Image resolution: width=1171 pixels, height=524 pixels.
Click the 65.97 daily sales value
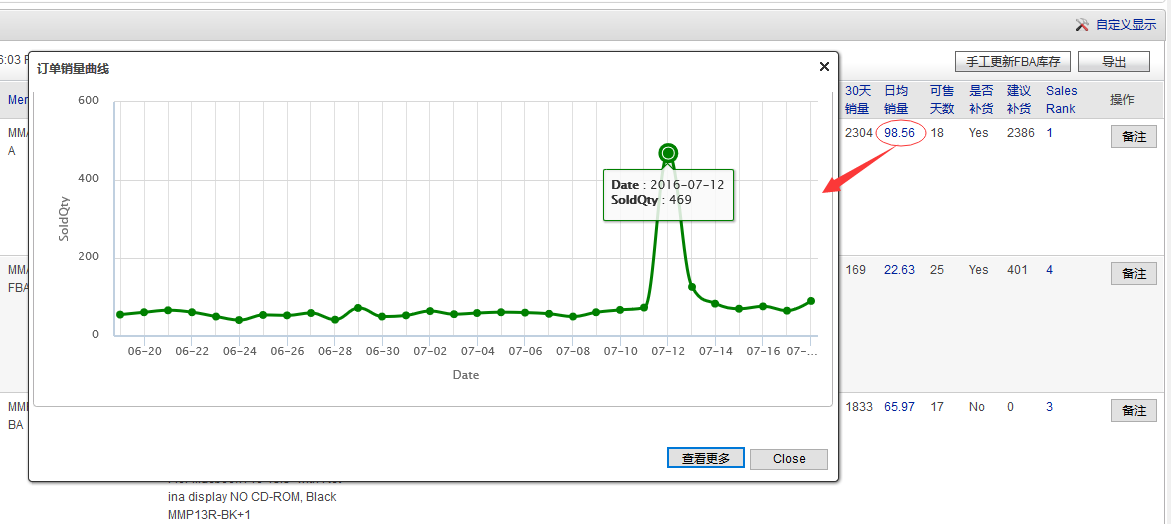coord(899,407)
